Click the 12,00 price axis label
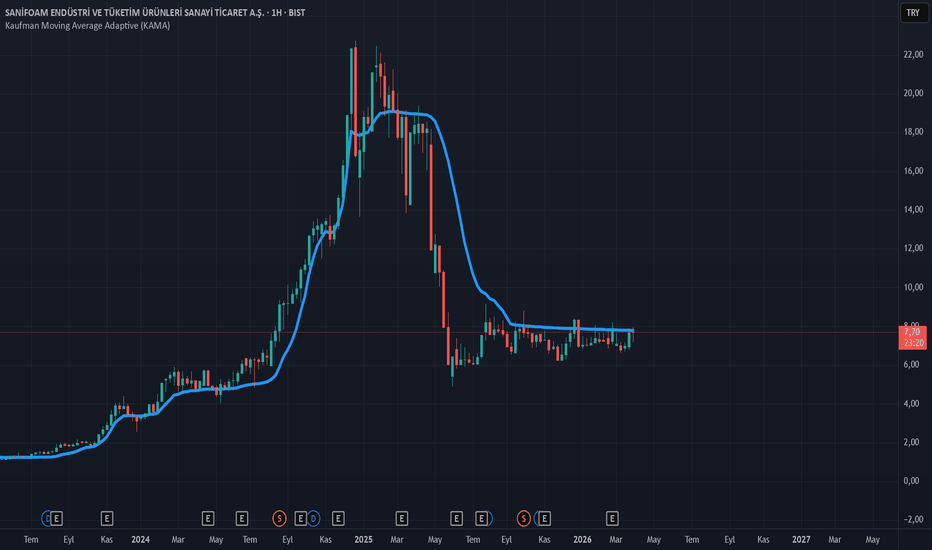 tap(913, 248)
